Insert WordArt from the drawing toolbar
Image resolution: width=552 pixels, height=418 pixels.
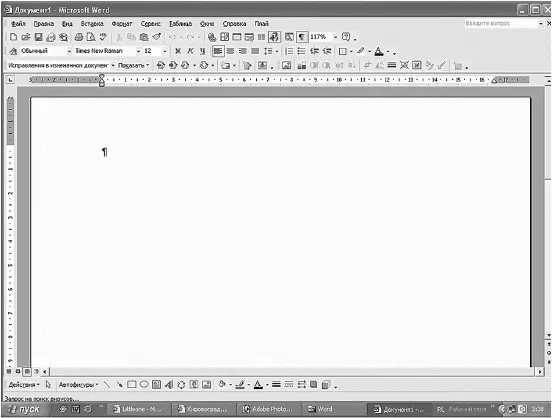tap(169, 385)
